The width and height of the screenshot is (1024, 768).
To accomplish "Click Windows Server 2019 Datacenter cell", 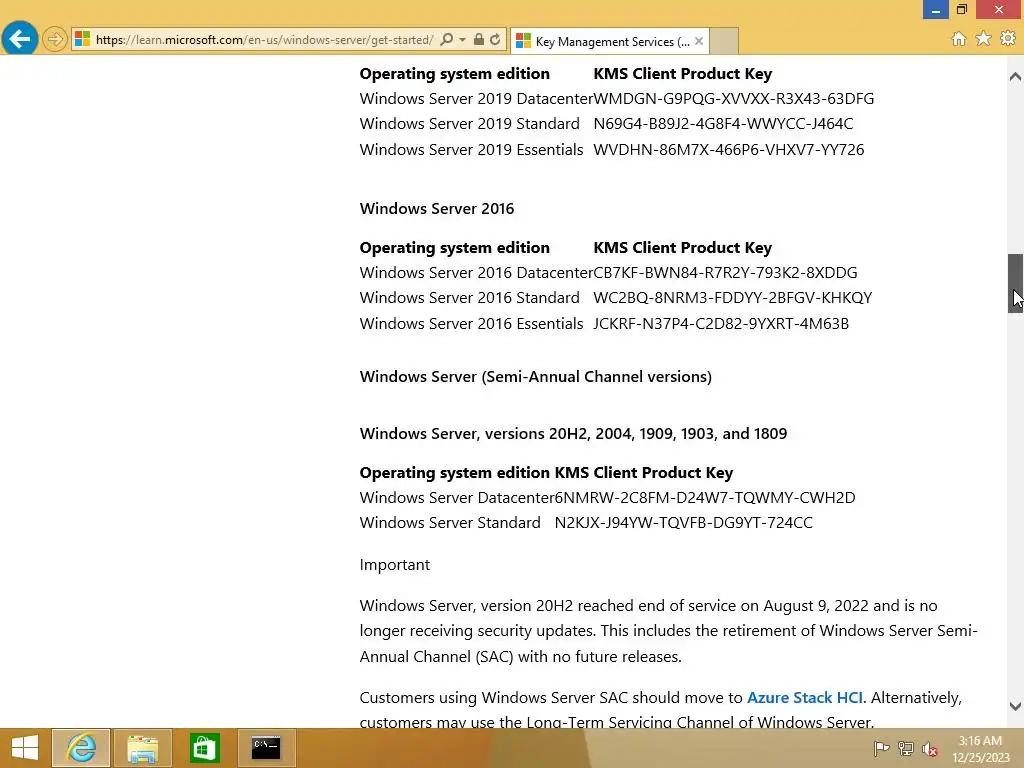I will coord(476,99).
